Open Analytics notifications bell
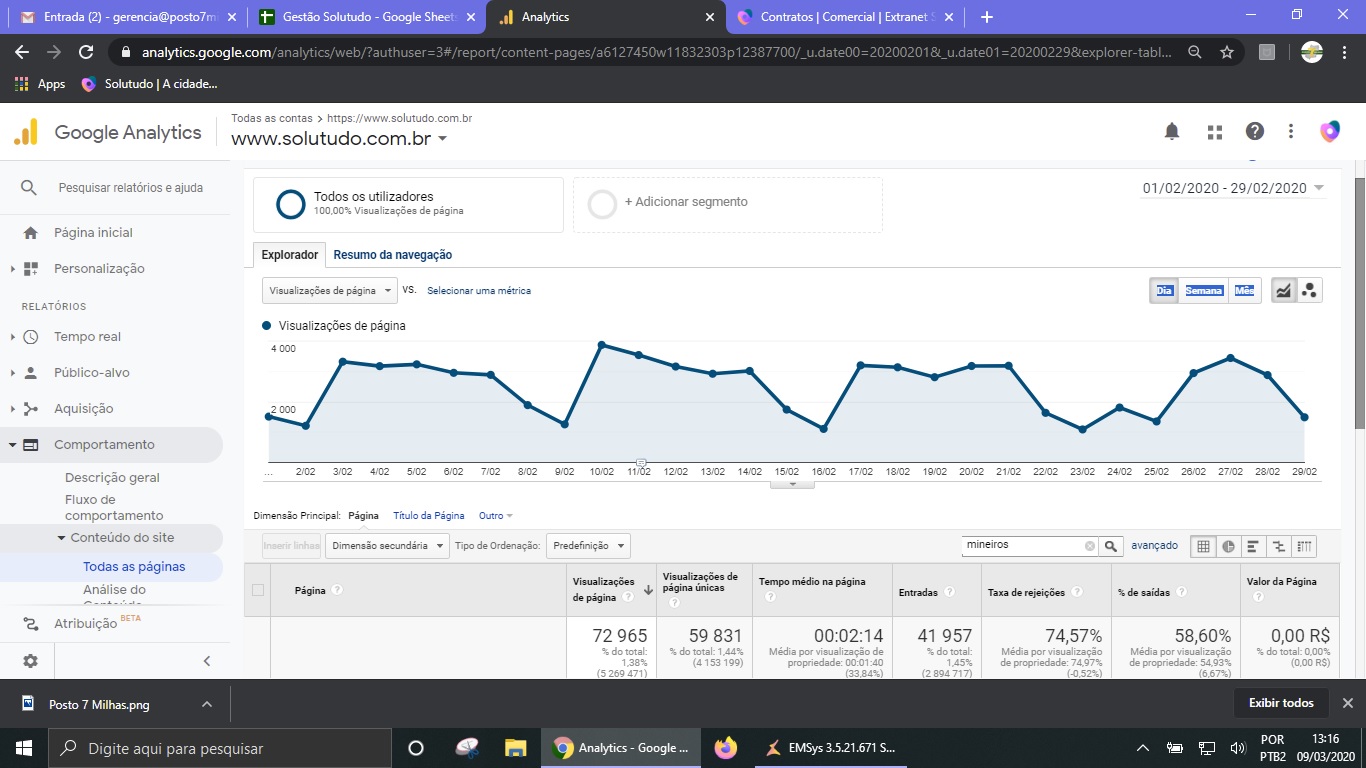Screen dimensions: 1366x768 1172,132
